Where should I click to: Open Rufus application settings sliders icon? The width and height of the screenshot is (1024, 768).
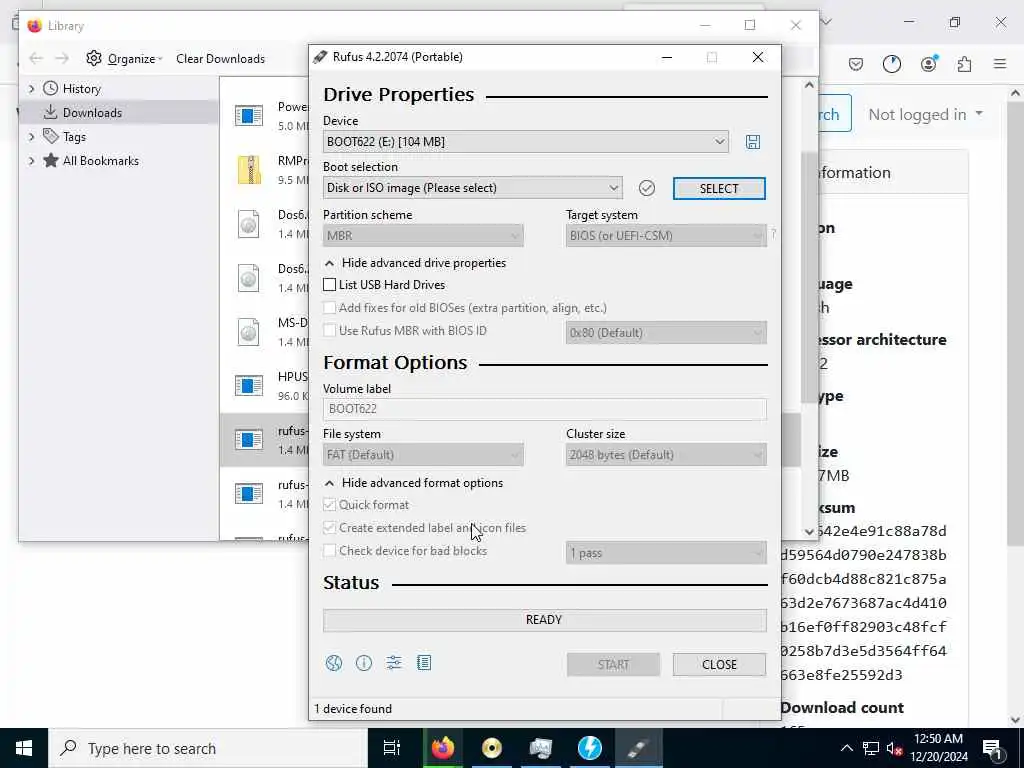tap(394, 664)
